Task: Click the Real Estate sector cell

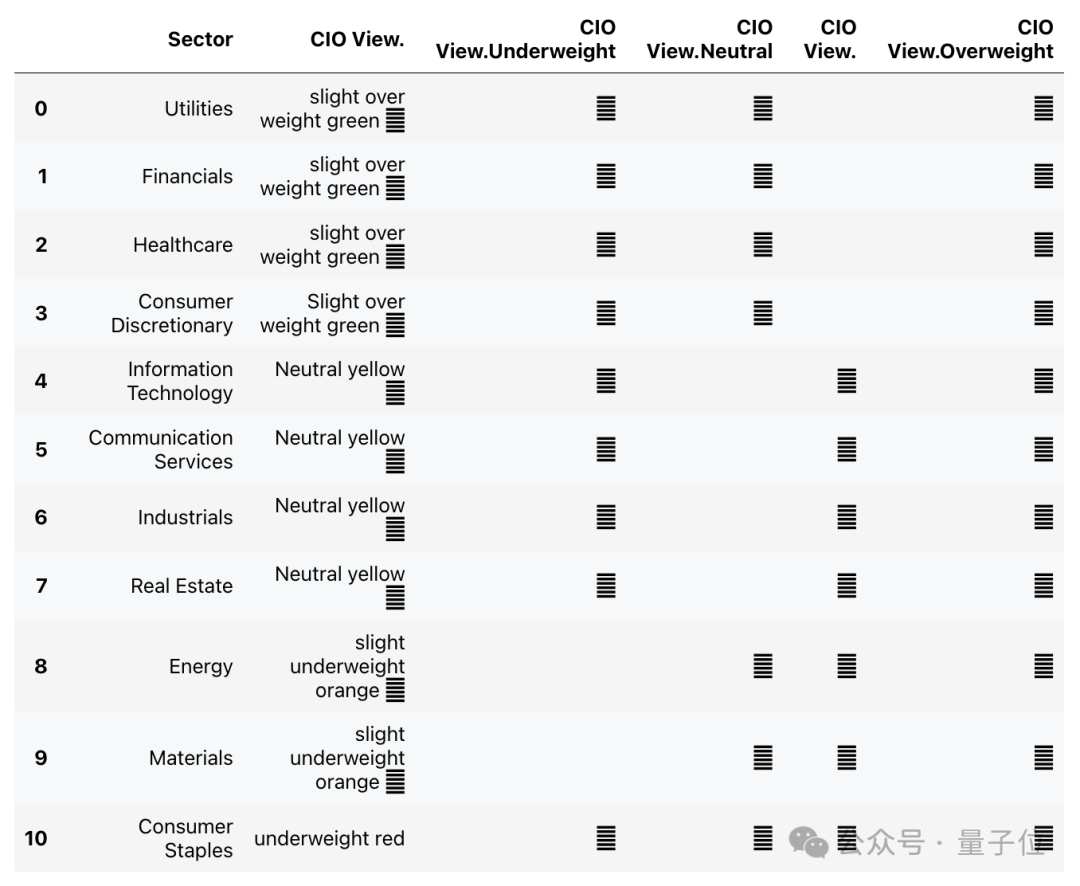Action: tap(181, 585)
